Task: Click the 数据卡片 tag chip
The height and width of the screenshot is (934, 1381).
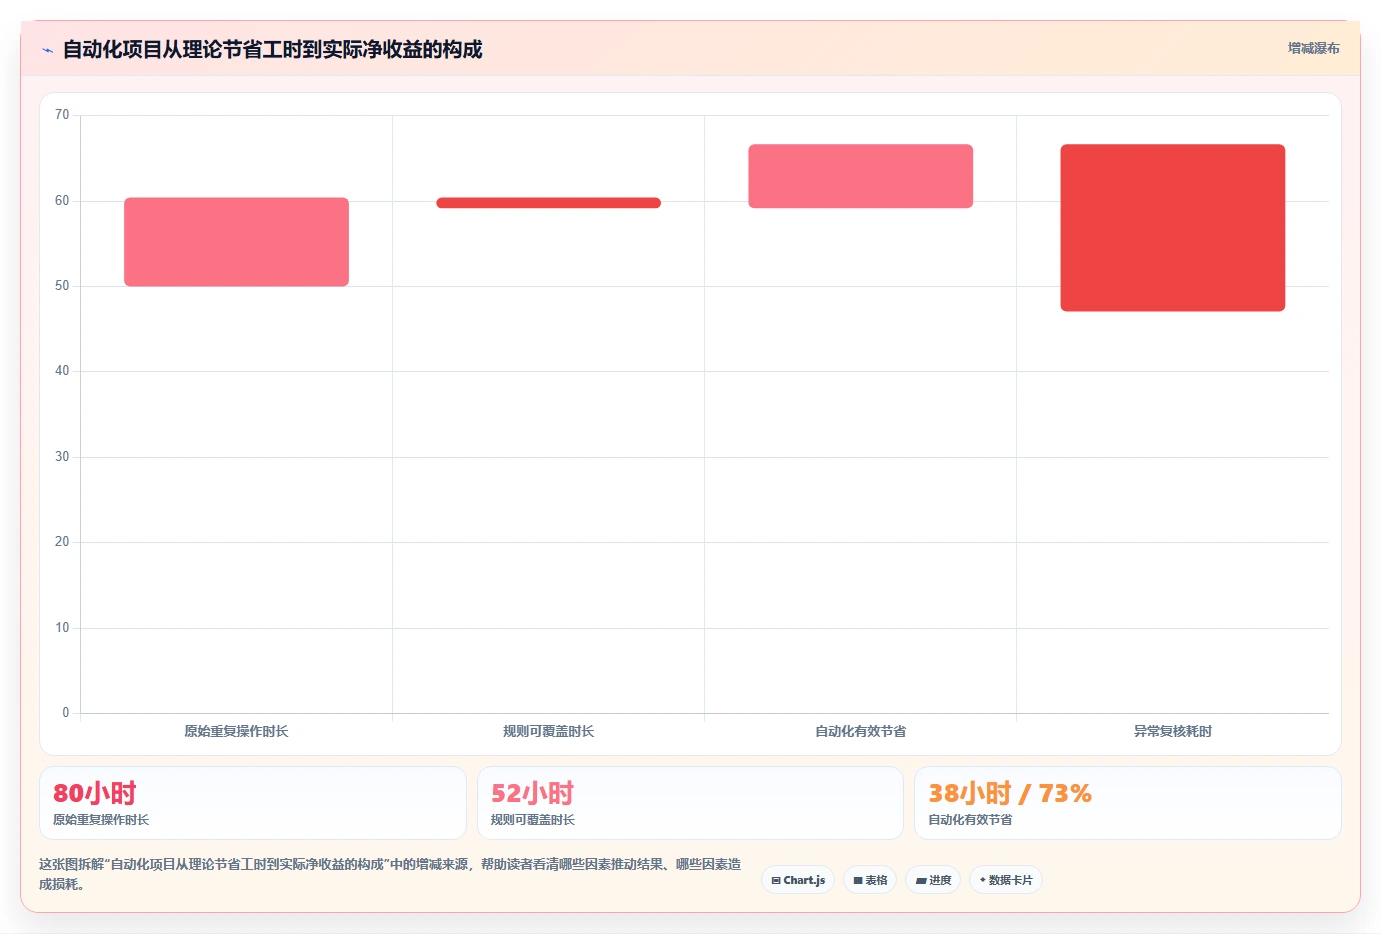Action: click(1006, 880)
